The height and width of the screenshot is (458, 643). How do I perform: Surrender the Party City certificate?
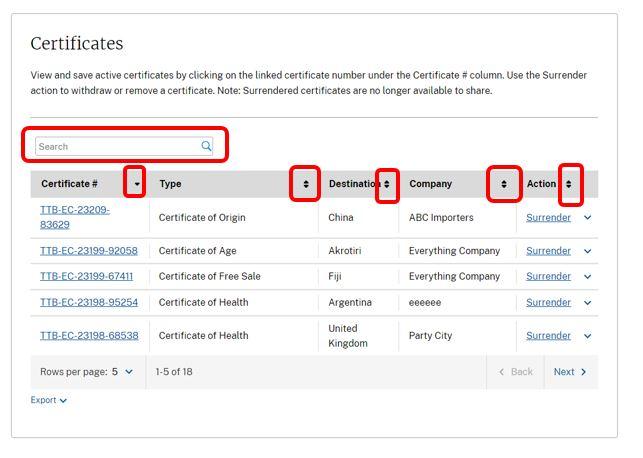548,336
